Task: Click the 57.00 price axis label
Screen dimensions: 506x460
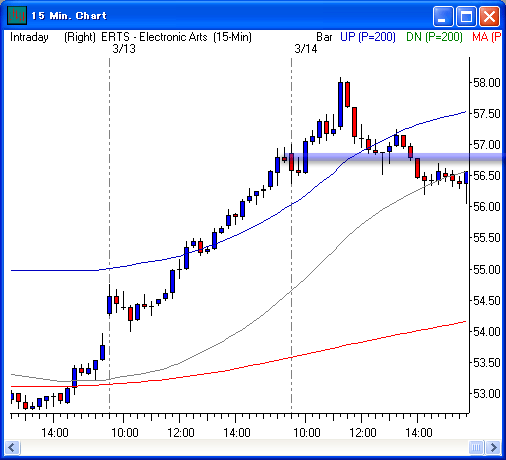Action: (487, 145)
